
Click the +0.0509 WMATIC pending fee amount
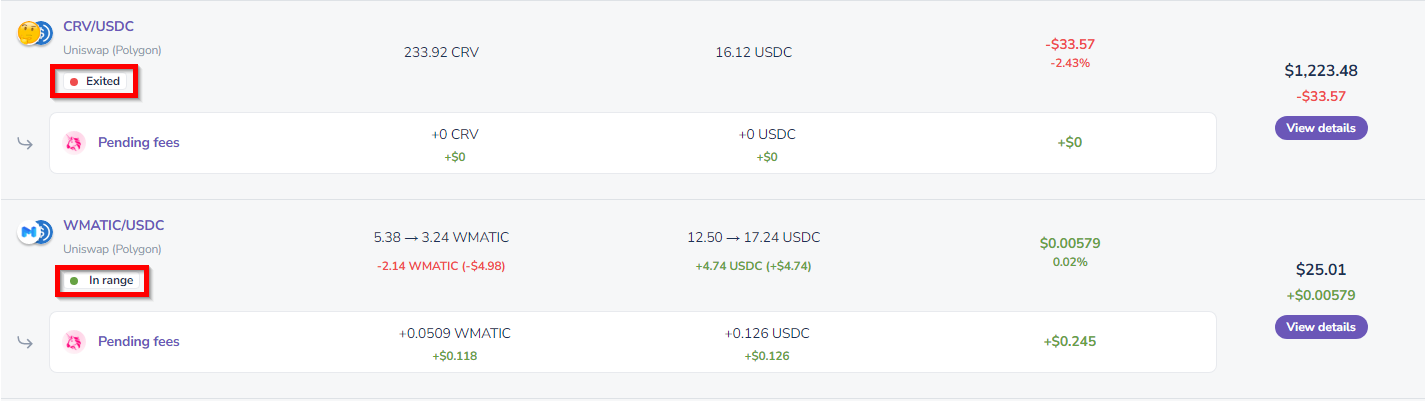coord(455,333)
